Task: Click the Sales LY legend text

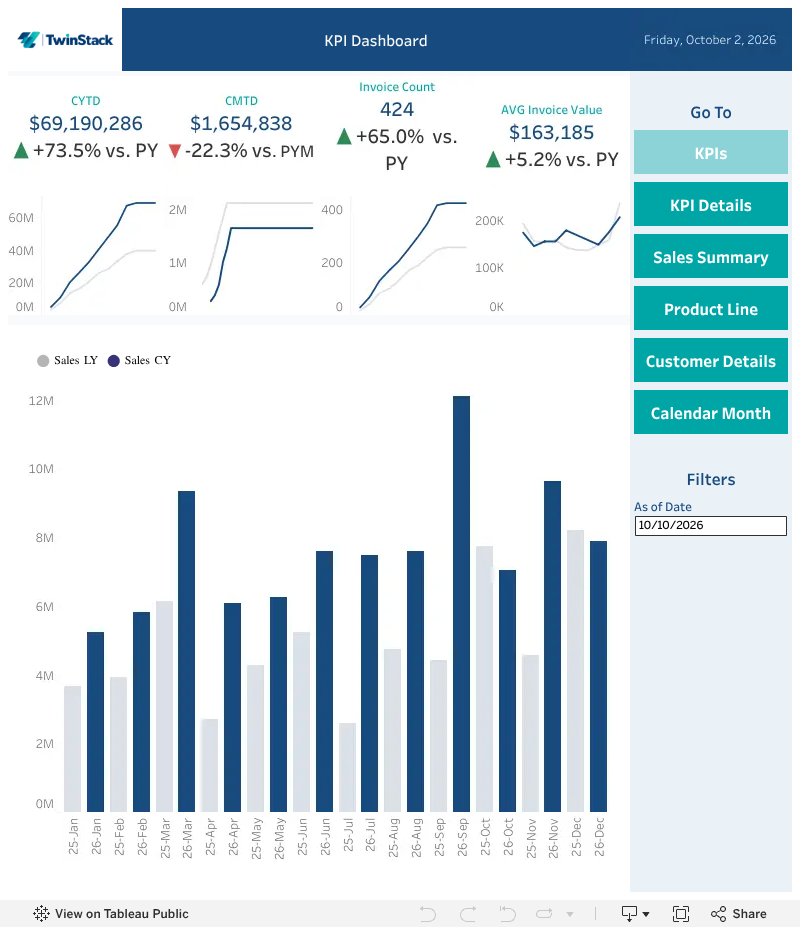Action: [76, 360]
